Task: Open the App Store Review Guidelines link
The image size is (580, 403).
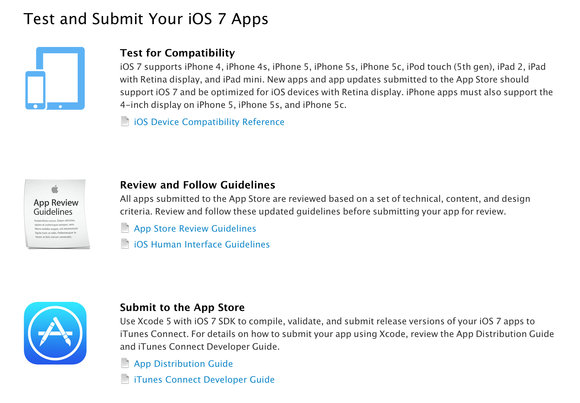Action: tap(195, 228)
